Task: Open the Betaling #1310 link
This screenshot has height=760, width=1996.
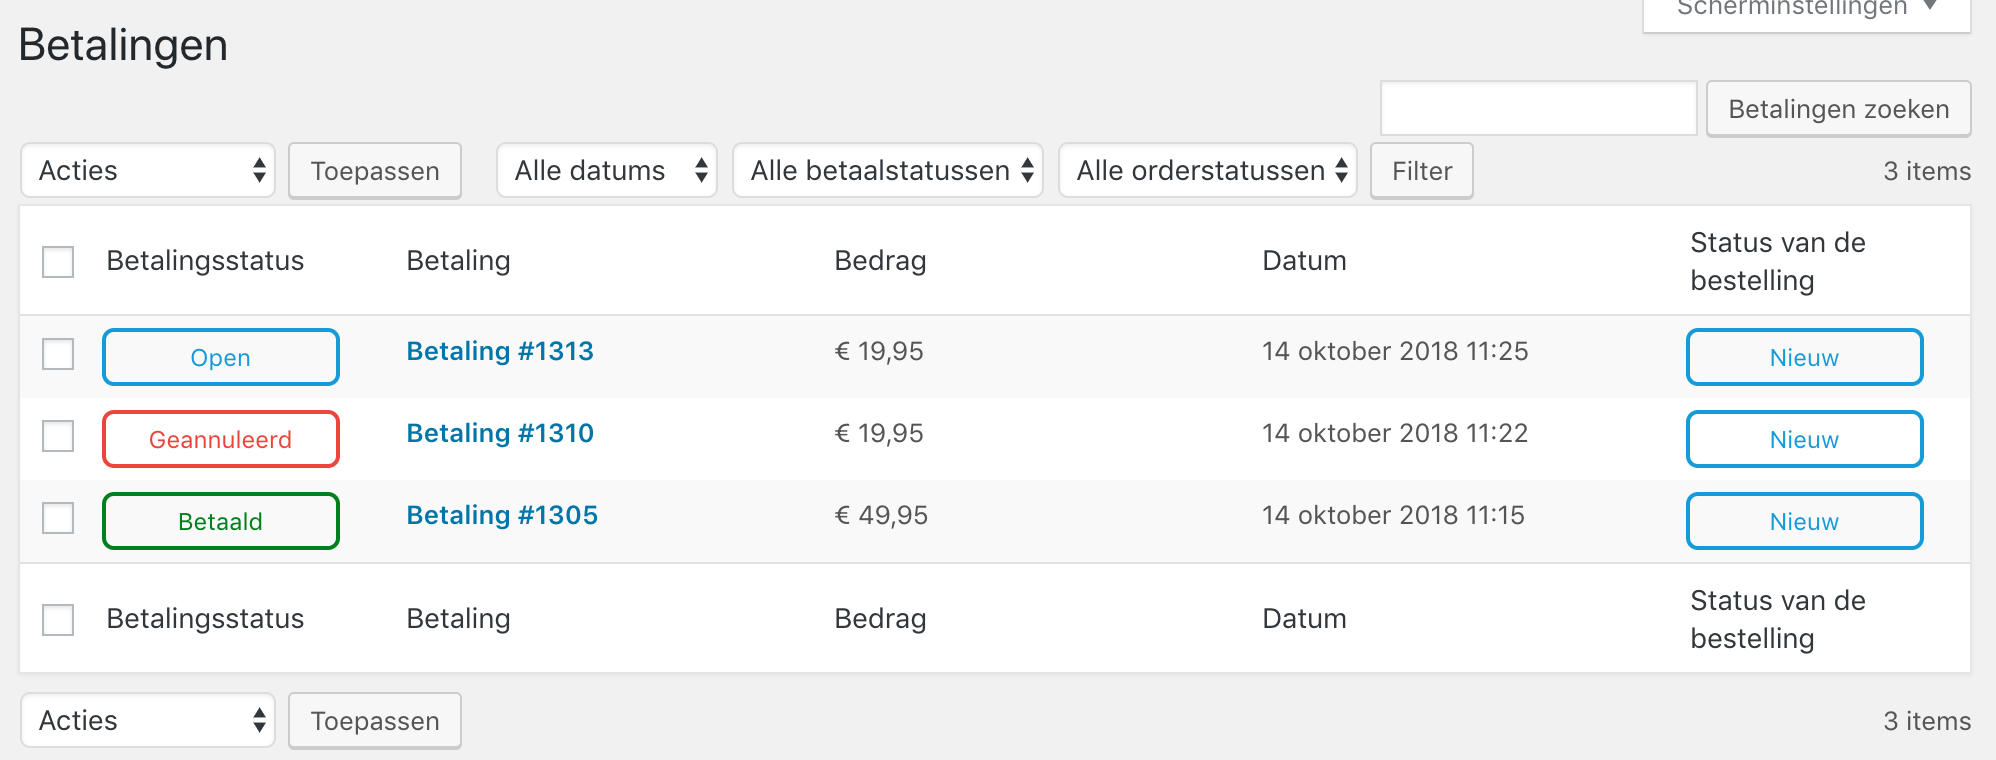Action: [x=500, y=434]
